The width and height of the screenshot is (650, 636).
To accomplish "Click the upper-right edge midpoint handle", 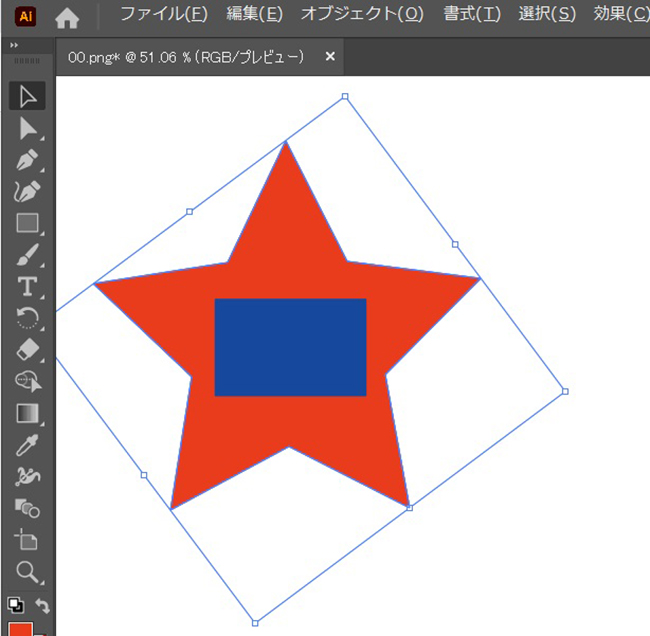I will (455, 244).
